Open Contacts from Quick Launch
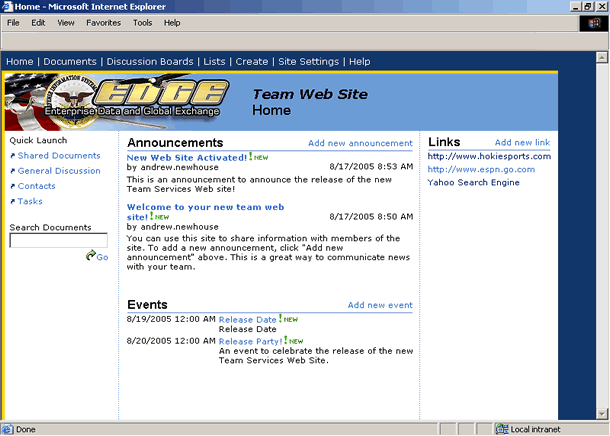Screen dimensions: 610x436 37,186
